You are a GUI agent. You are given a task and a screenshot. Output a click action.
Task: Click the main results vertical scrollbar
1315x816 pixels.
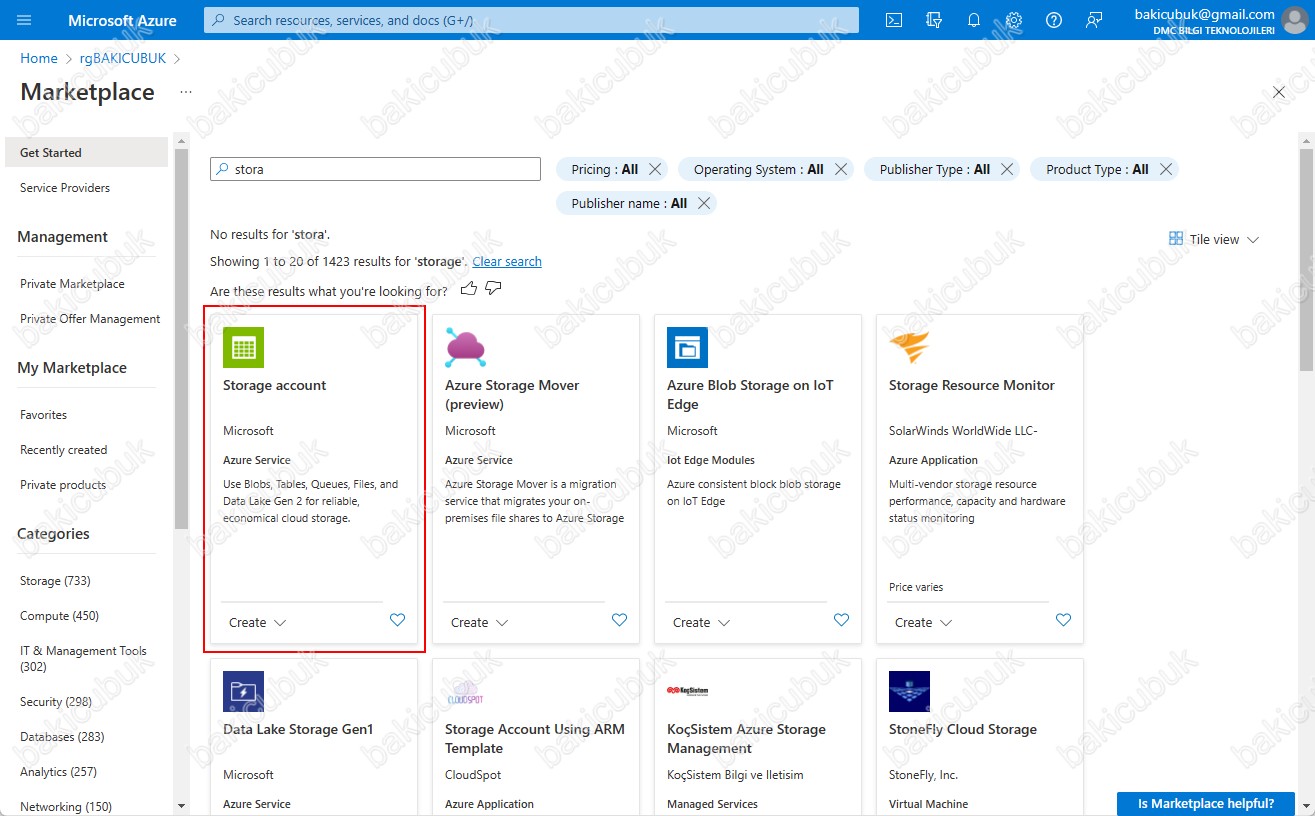coord(1306,258)
